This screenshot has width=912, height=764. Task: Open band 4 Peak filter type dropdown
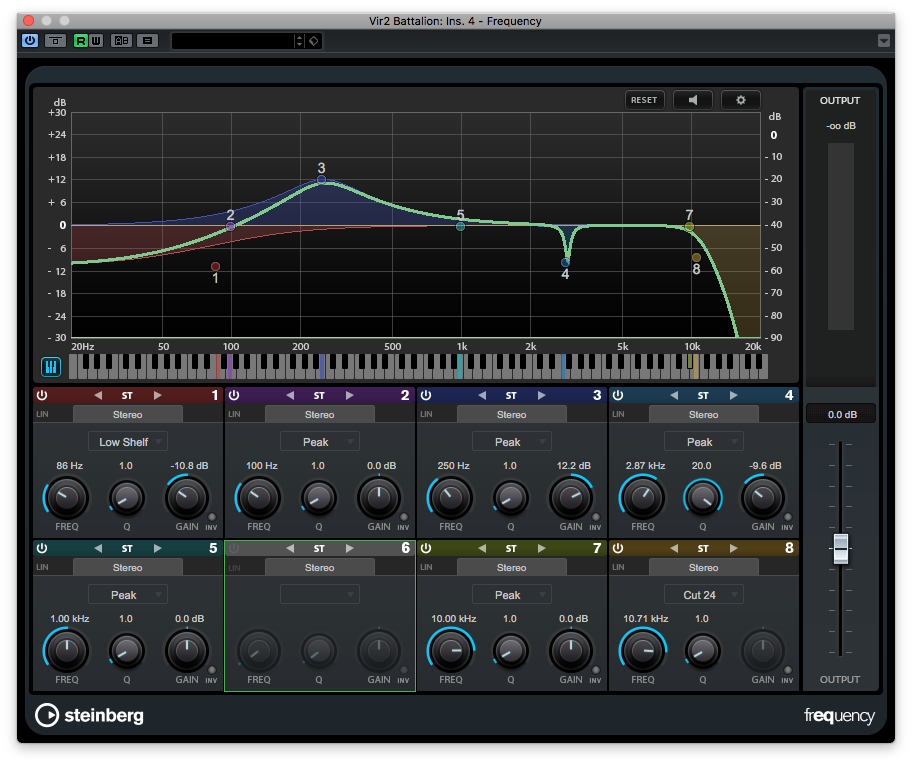pyautogui.click(x=704, y=442)
